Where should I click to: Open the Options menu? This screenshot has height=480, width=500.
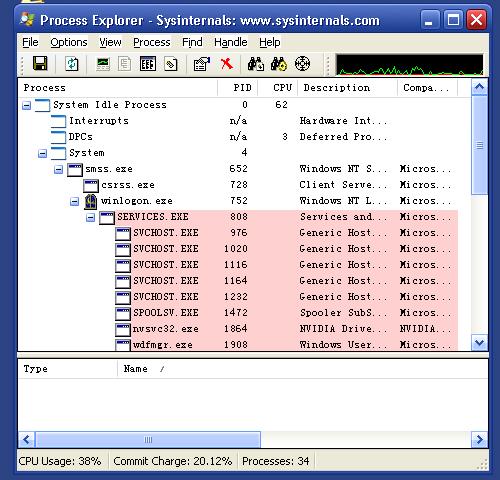click(69, 42)
